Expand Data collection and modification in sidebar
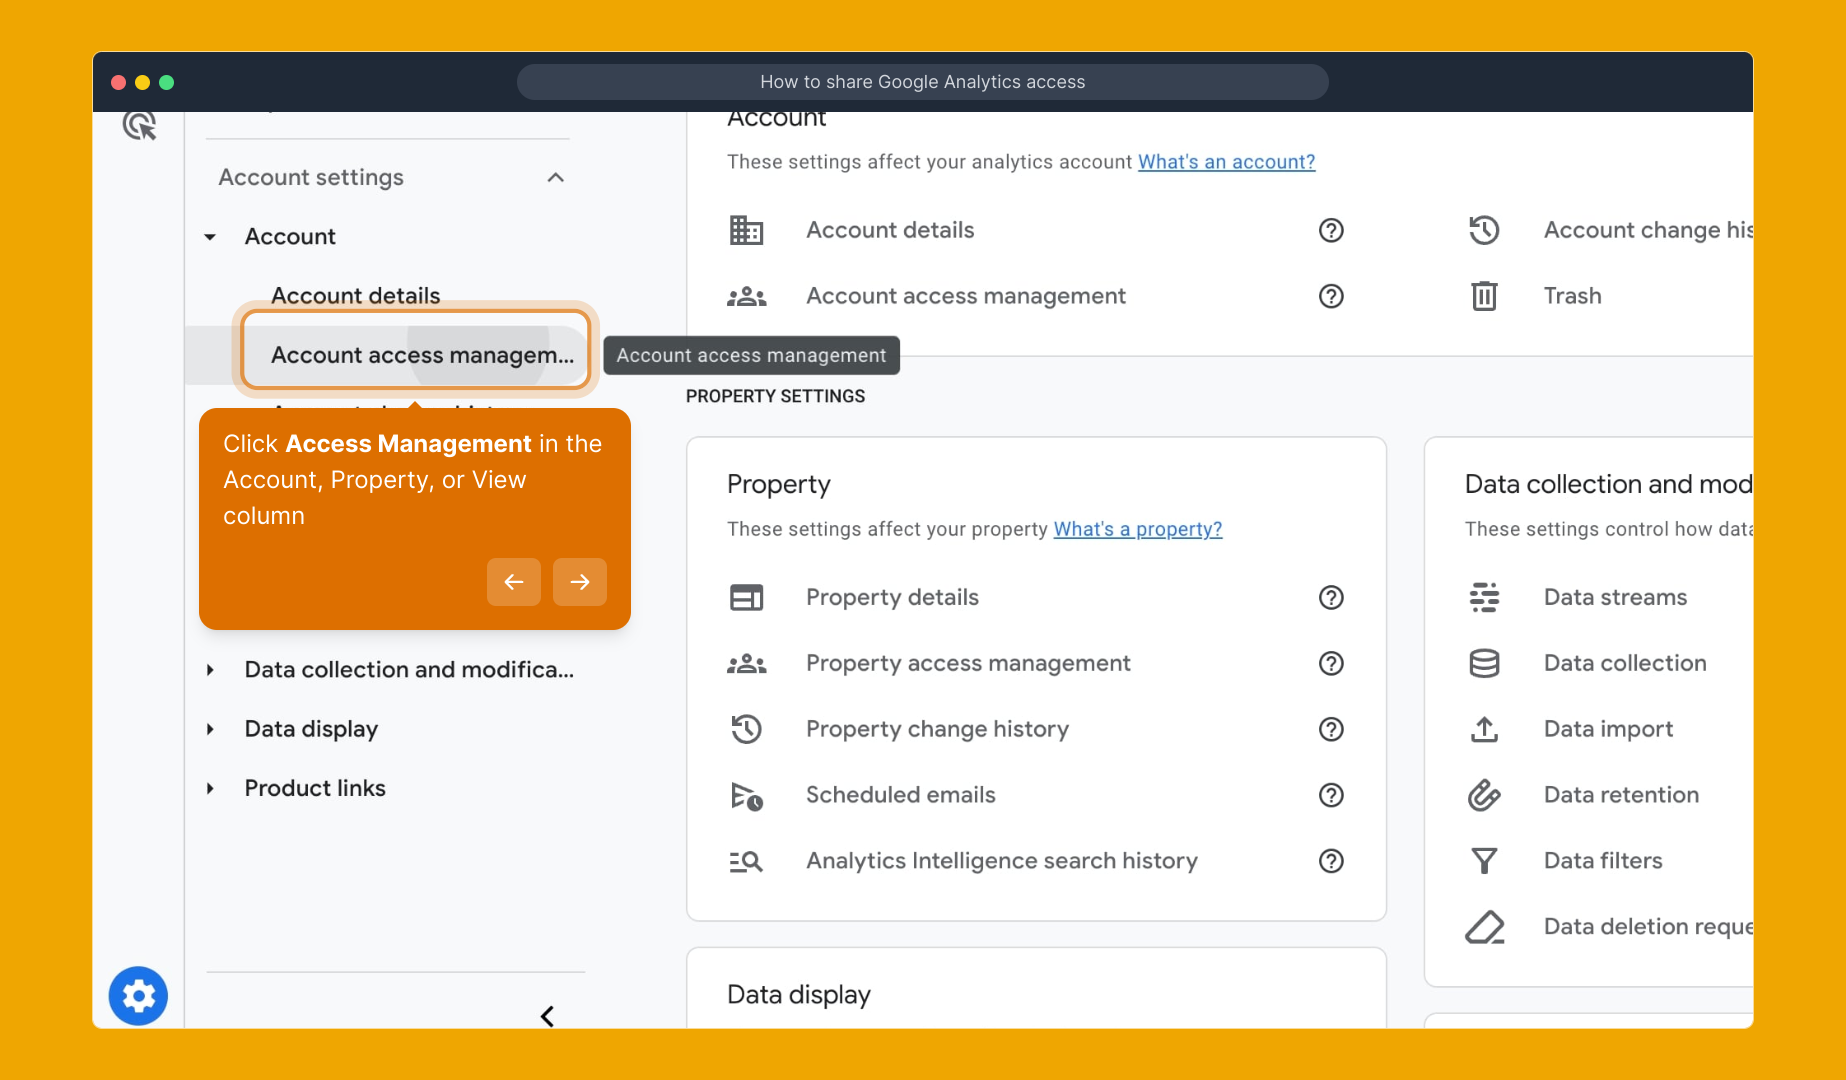1846x1080 pixels. pyautogui.click(x=210, y=670)
